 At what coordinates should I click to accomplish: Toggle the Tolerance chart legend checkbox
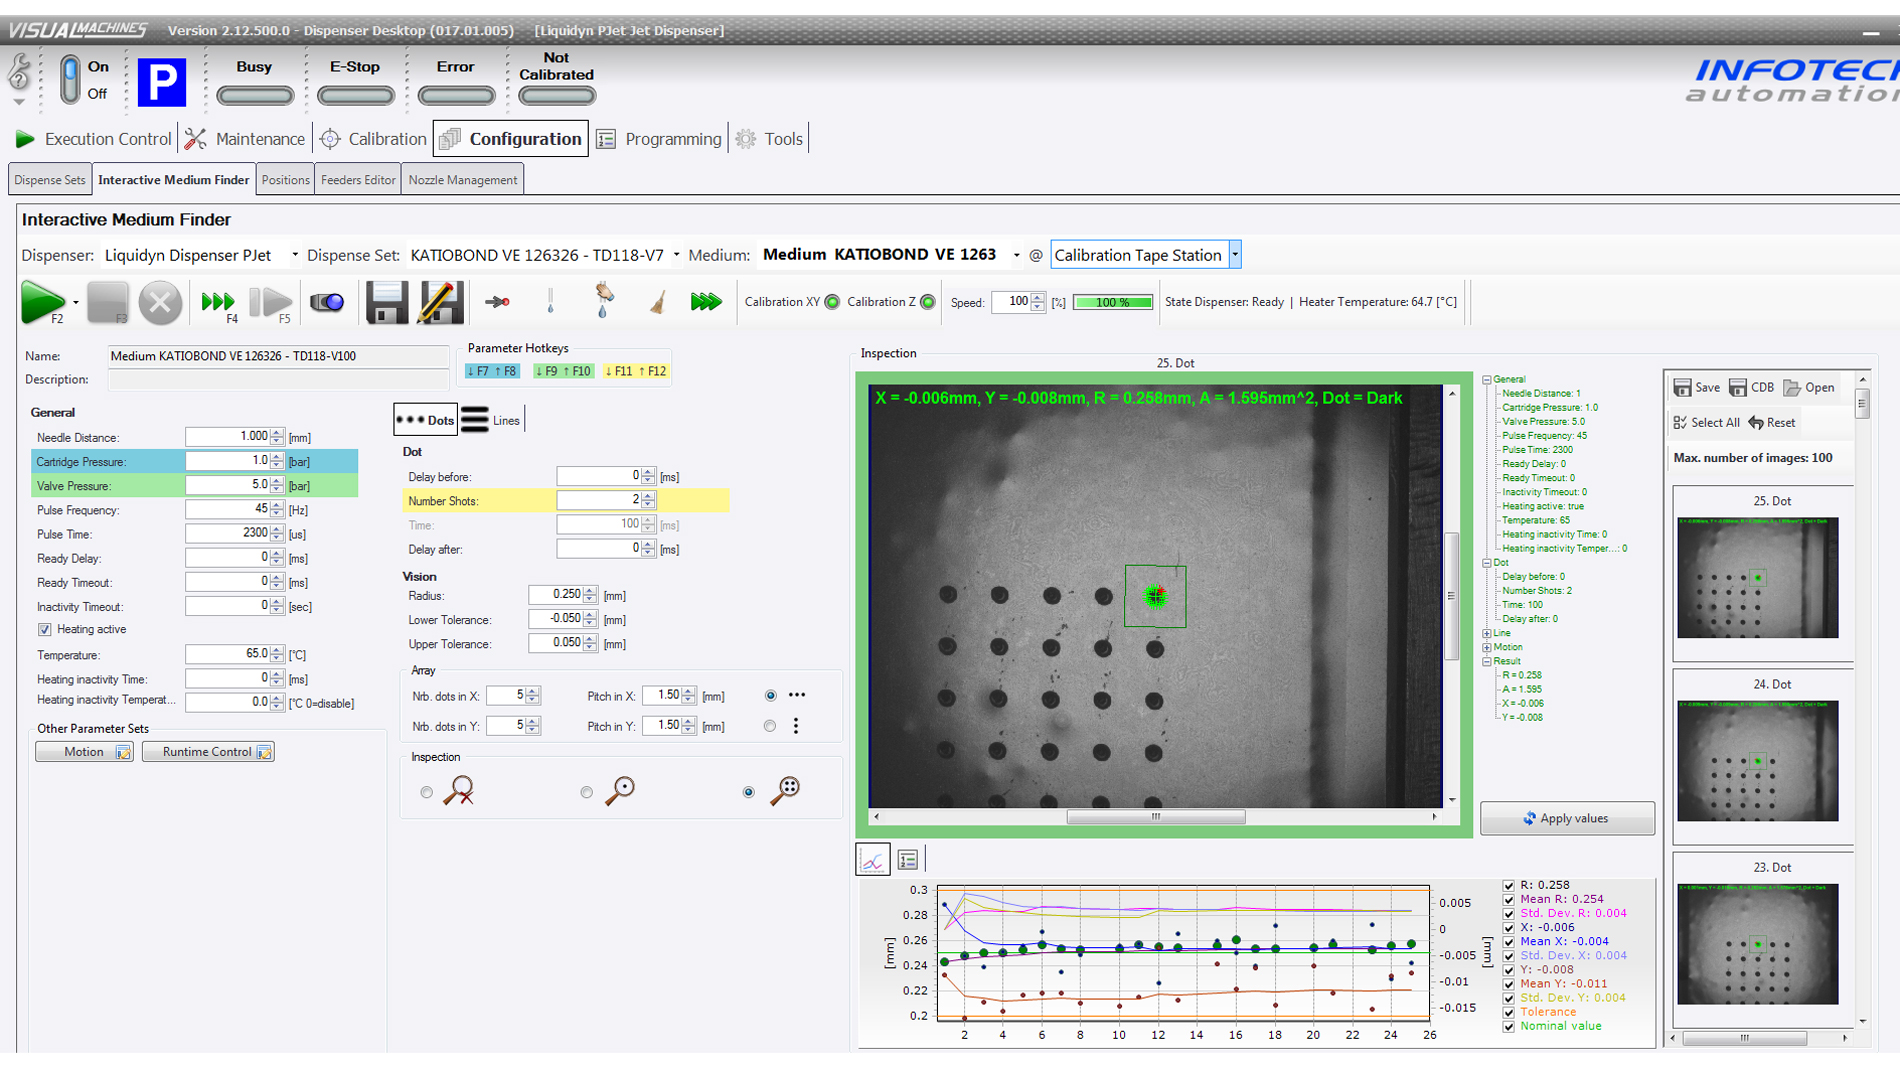[1509, 1012]
